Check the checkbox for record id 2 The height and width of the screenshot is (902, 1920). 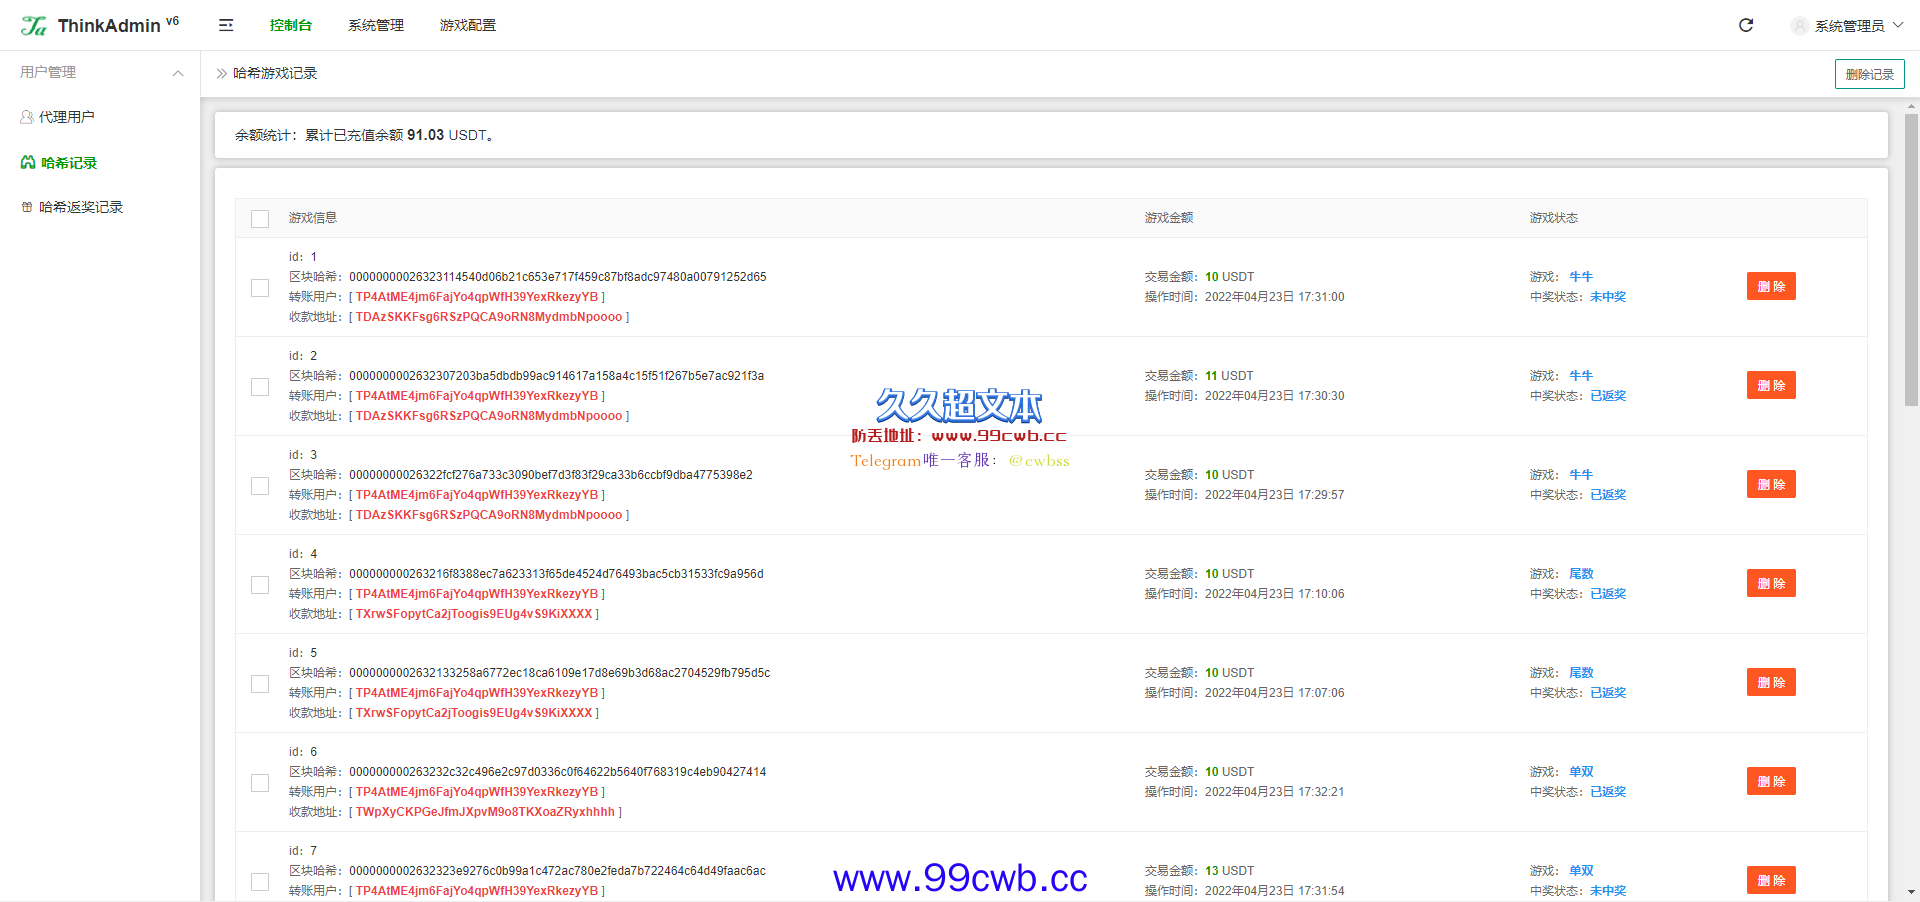(260, 387)
